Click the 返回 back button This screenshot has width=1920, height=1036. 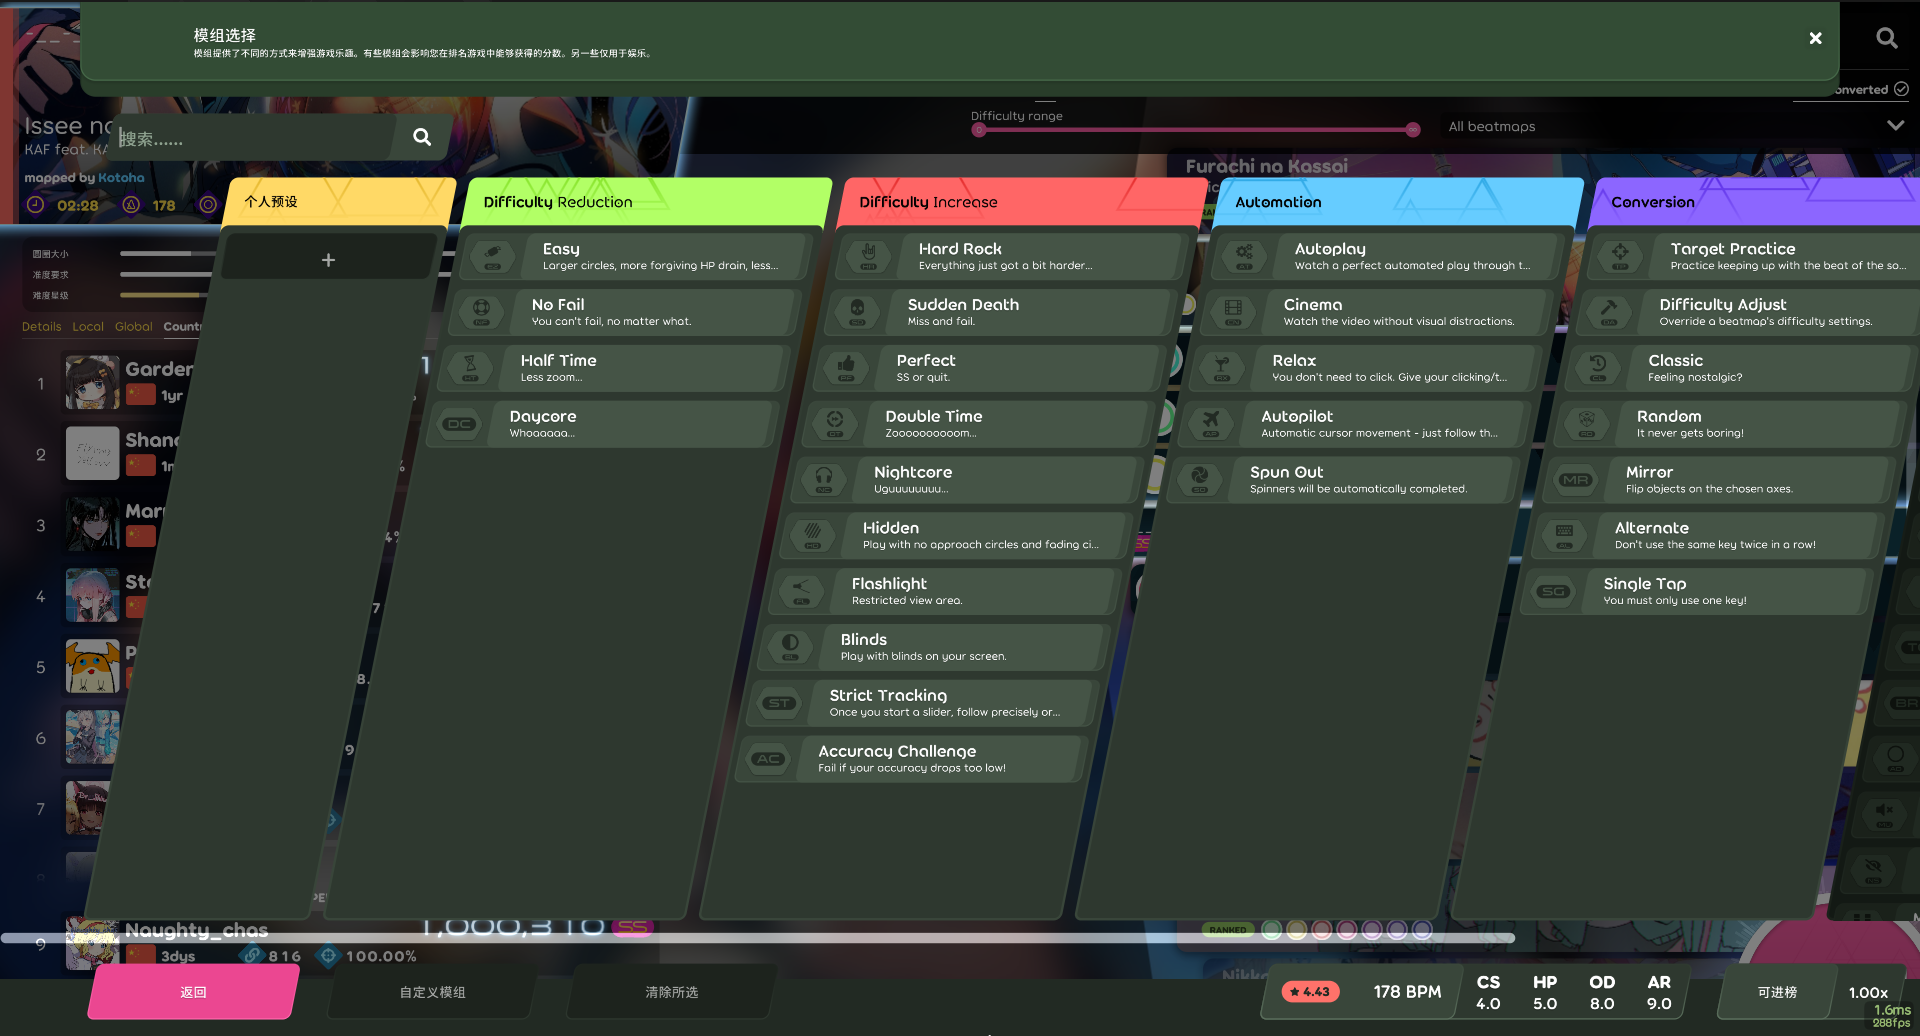[193, 992]
